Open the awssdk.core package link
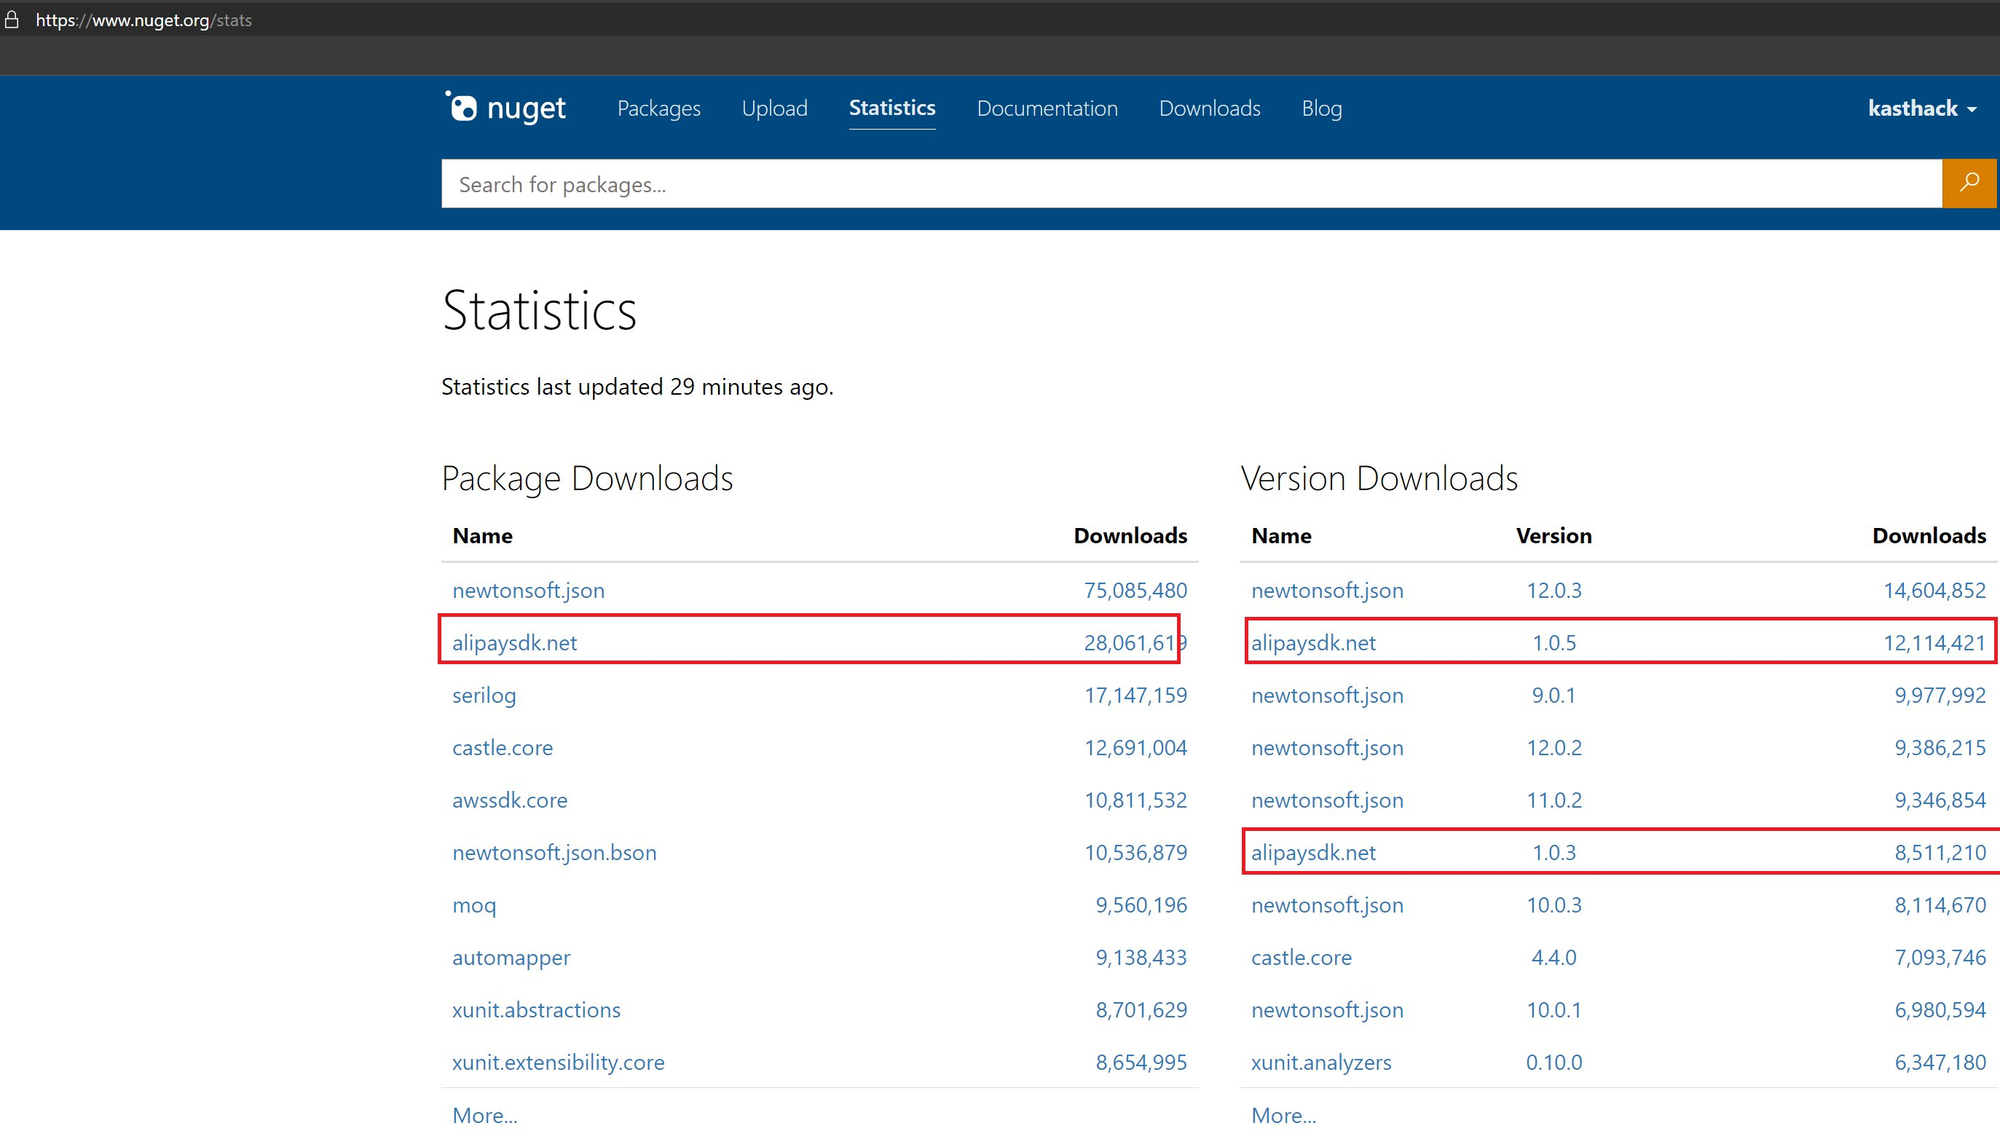 click(x=510, y=800)
